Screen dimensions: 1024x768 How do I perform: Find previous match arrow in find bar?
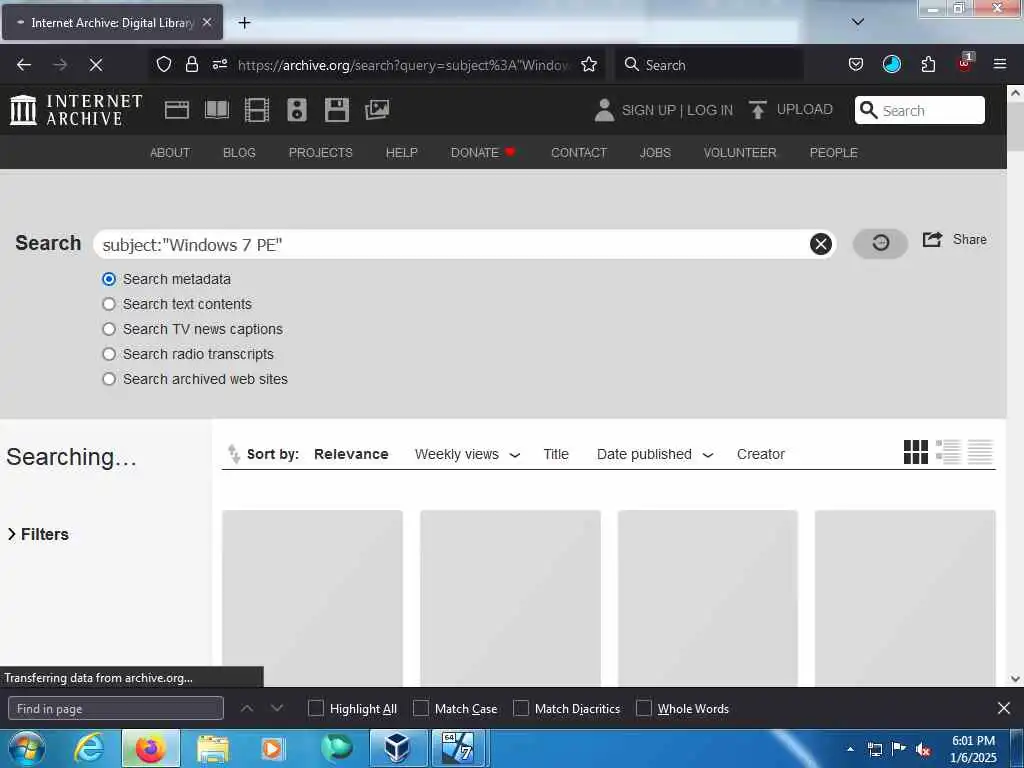tap(247, 708)
